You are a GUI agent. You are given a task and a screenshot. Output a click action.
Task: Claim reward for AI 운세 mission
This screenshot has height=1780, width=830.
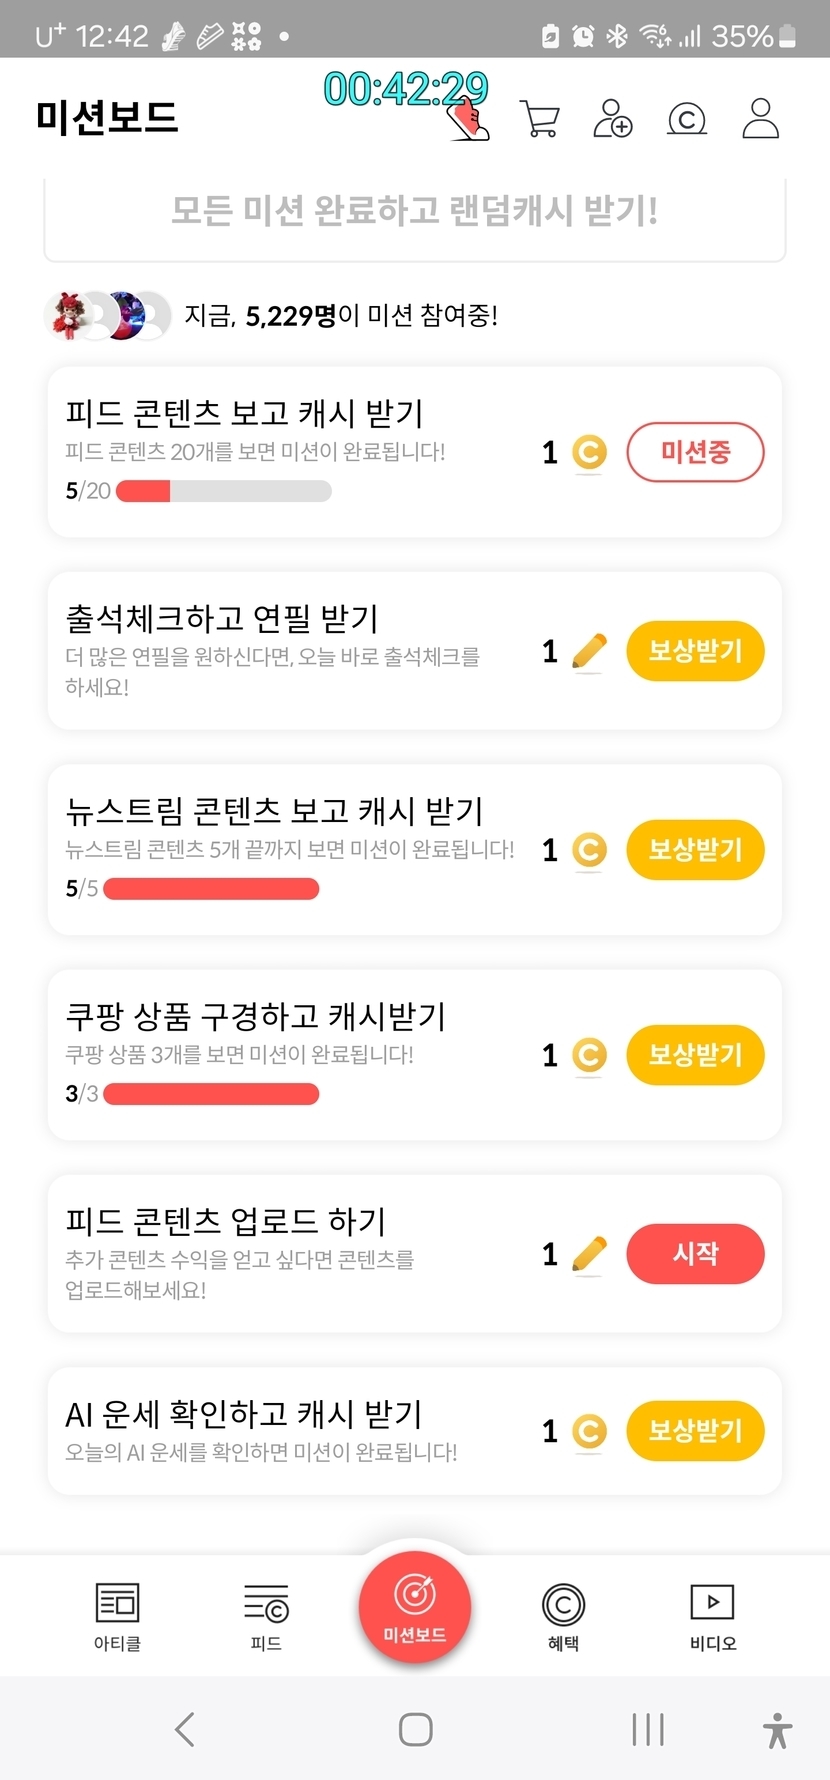pyautogui.click(x=695, y=1431)
